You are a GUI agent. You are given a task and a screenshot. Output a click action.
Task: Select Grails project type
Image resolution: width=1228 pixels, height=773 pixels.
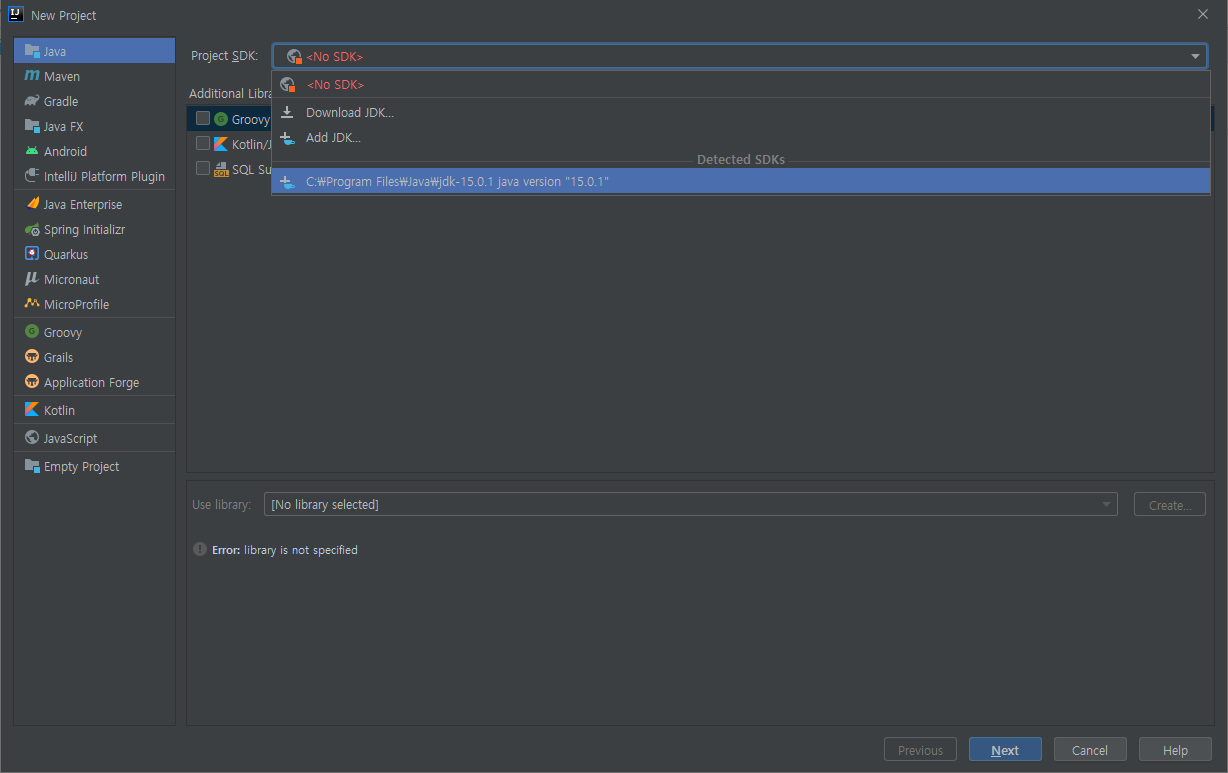coord(94,357)
